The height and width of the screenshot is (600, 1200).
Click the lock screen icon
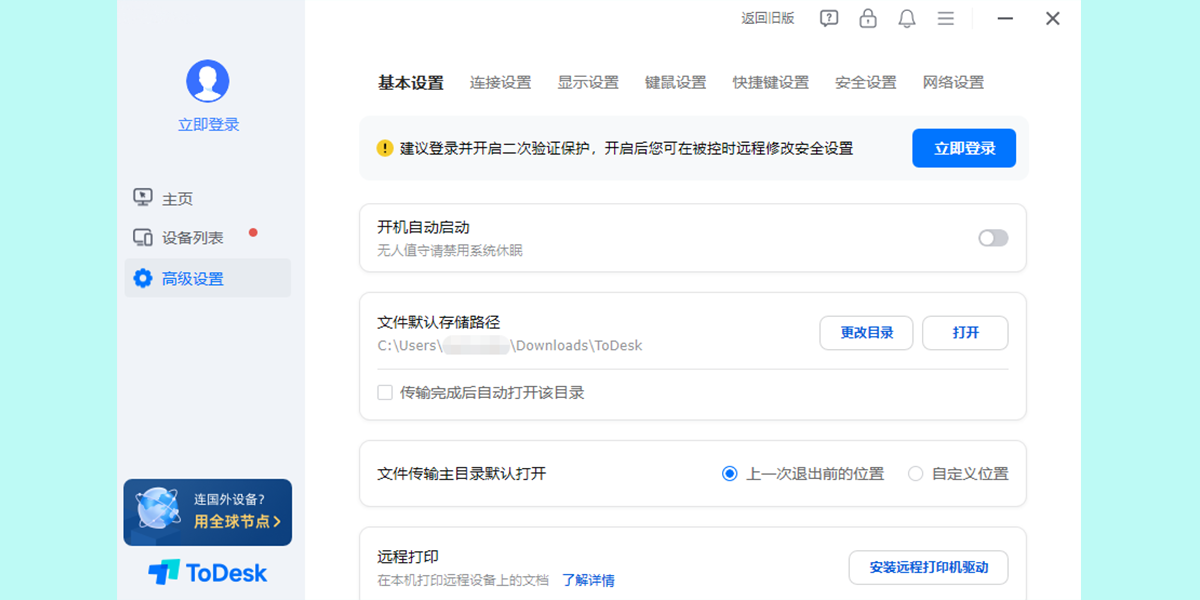[868, 18]
